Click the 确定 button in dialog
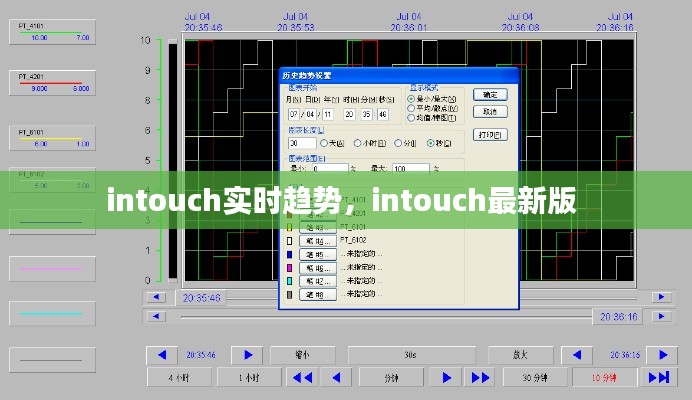Viewport: 692px width, 400px height. [490, 94]
